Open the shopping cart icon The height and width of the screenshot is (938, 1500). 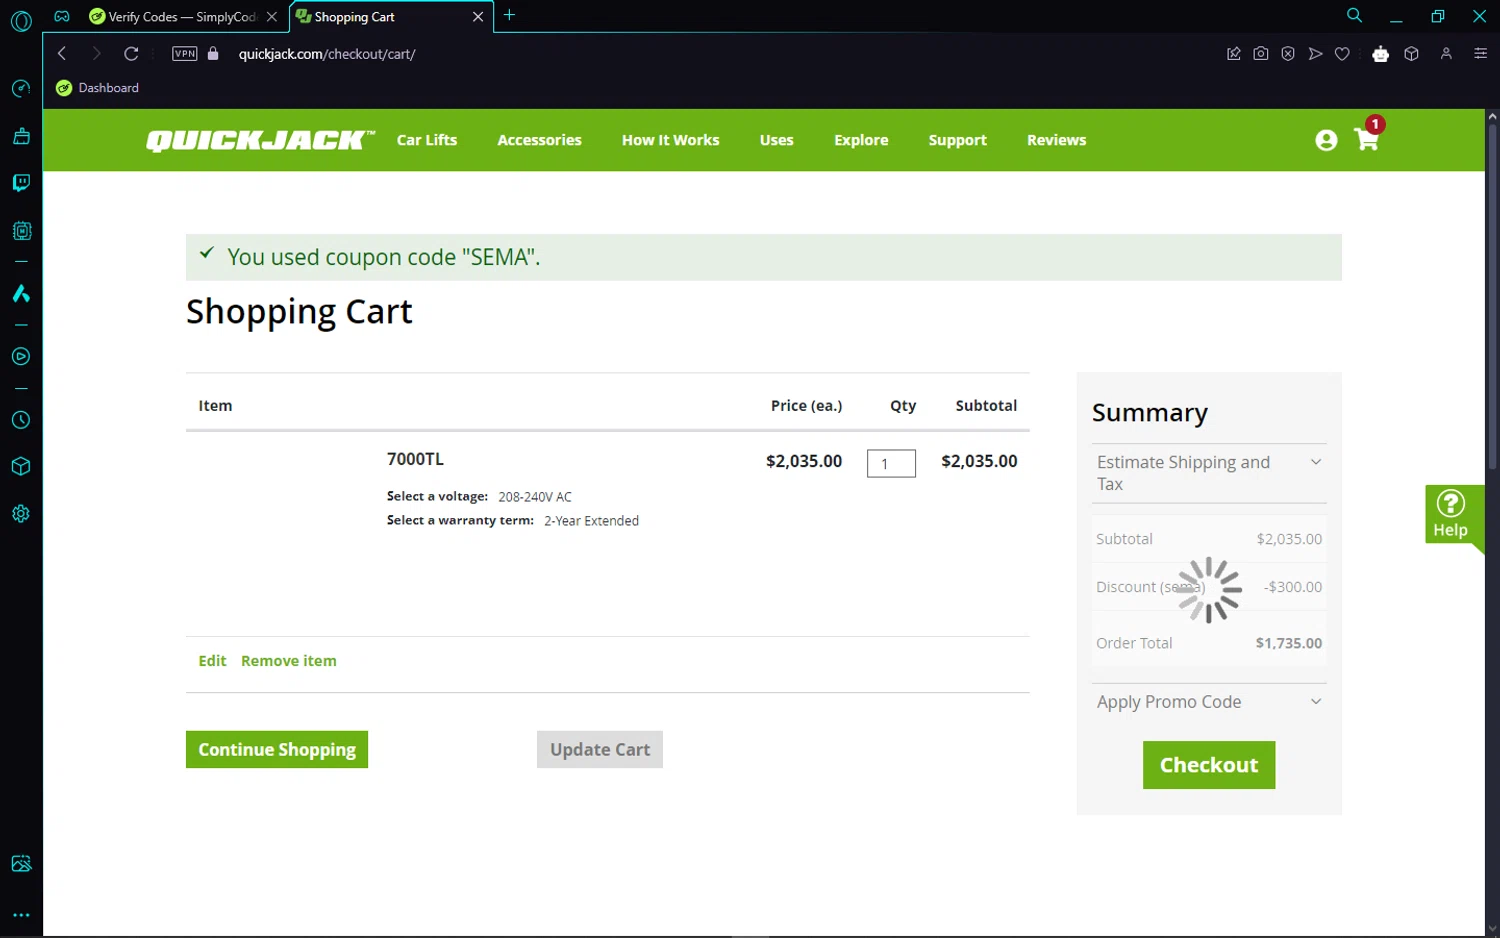[x=1367, y=140]
